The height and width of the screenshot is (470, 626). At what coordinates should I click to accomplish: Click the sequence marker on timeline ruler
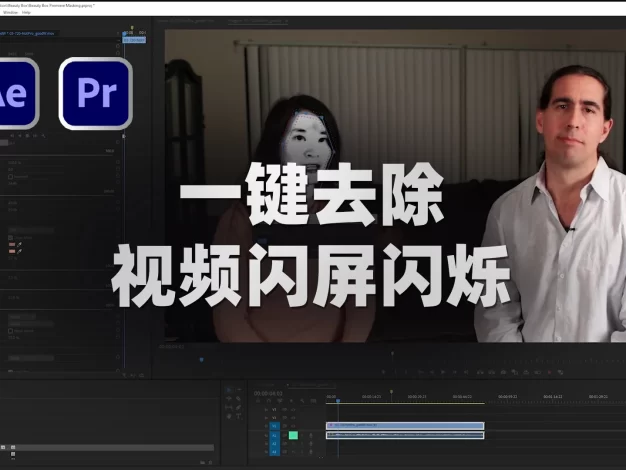tap(392, 393)
